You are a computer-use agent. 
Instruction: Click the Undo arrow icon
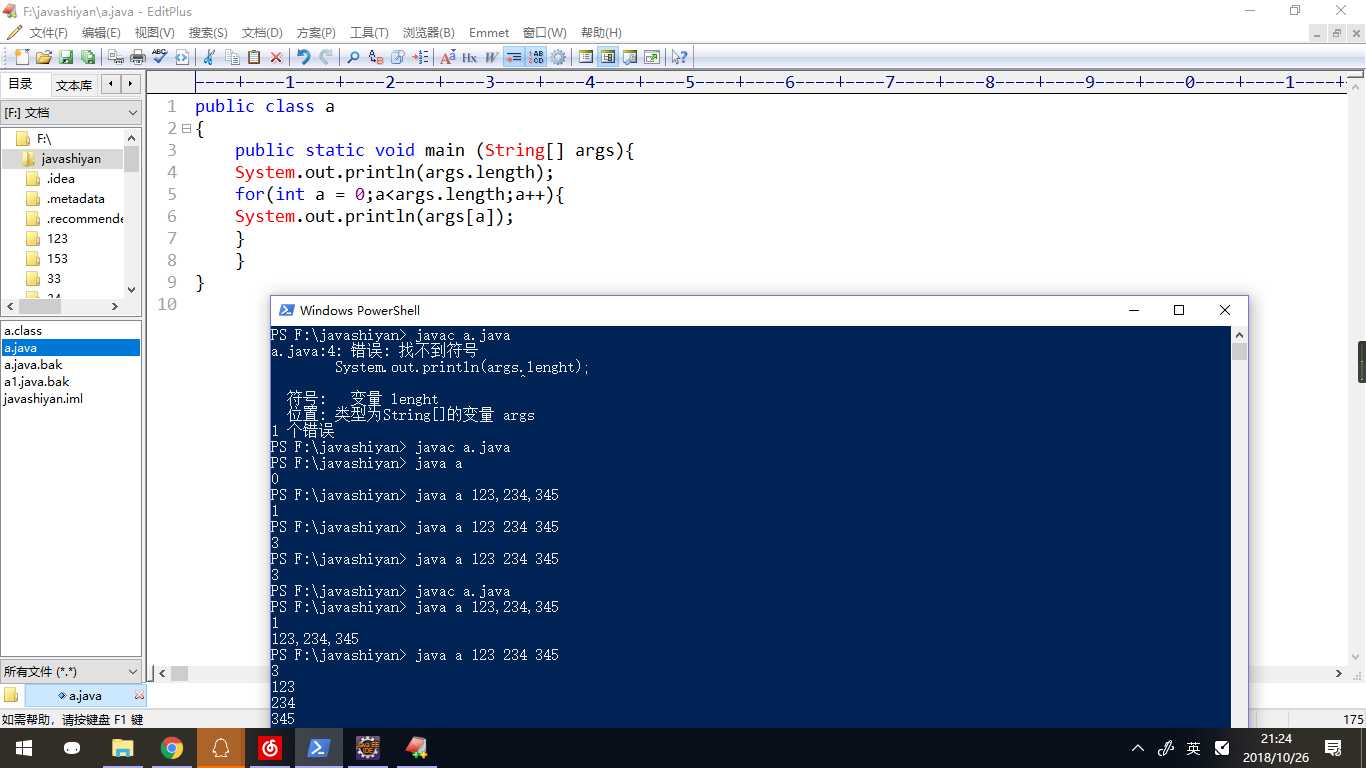[304, 57]
